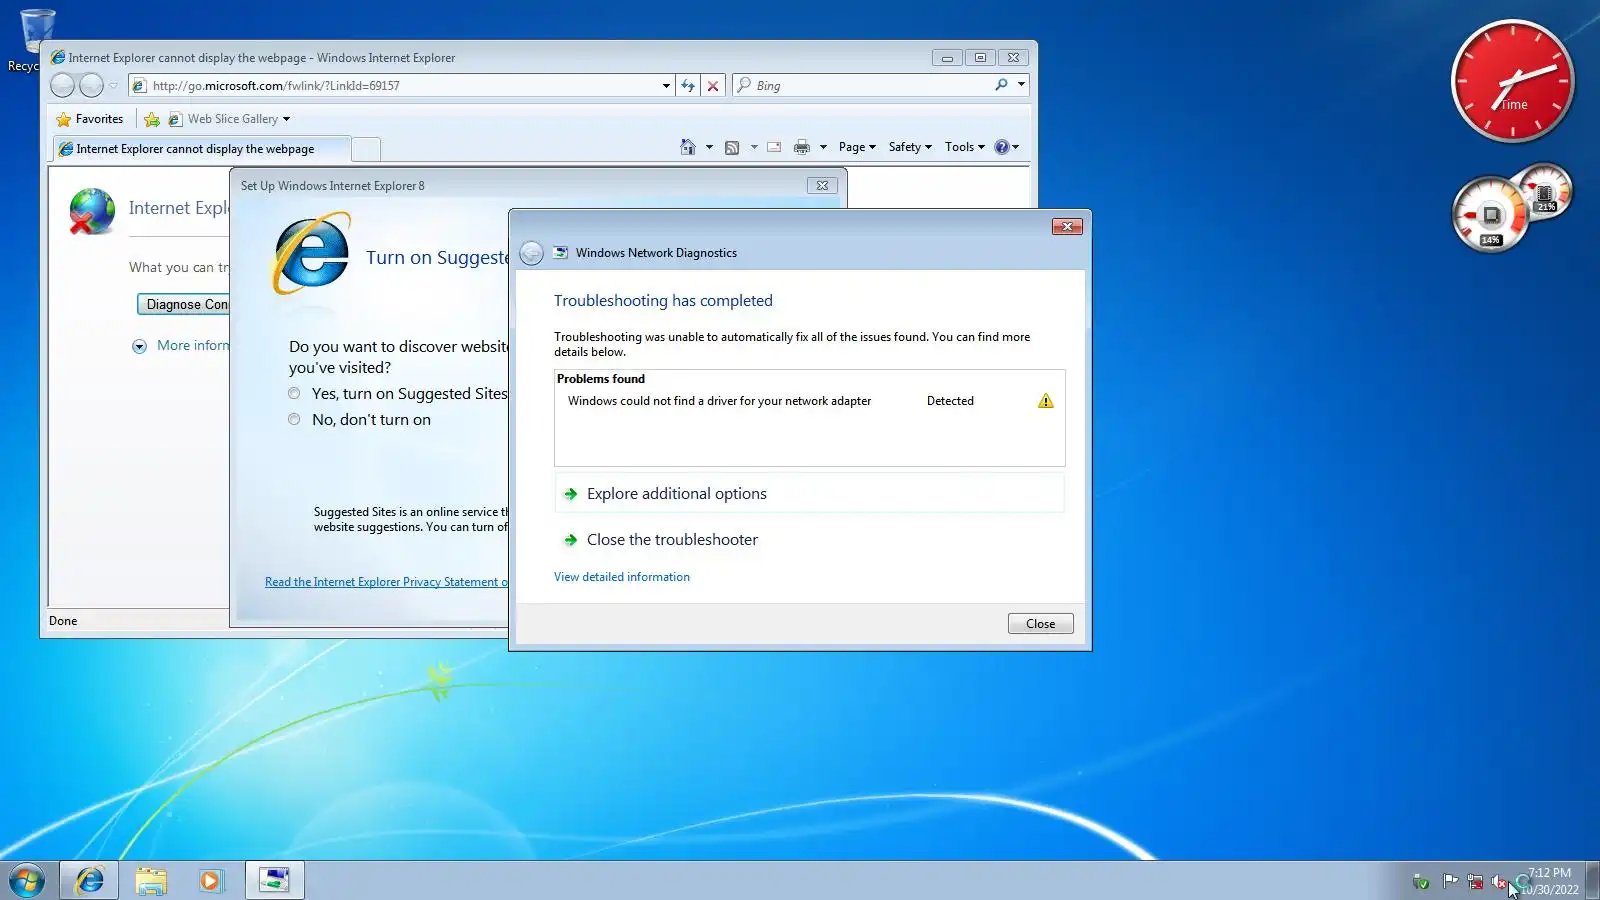Select 'Yes, turn on Suggested Sites' radio
This screenshot has height=900, width=1600.
click(x=294, y=394)
